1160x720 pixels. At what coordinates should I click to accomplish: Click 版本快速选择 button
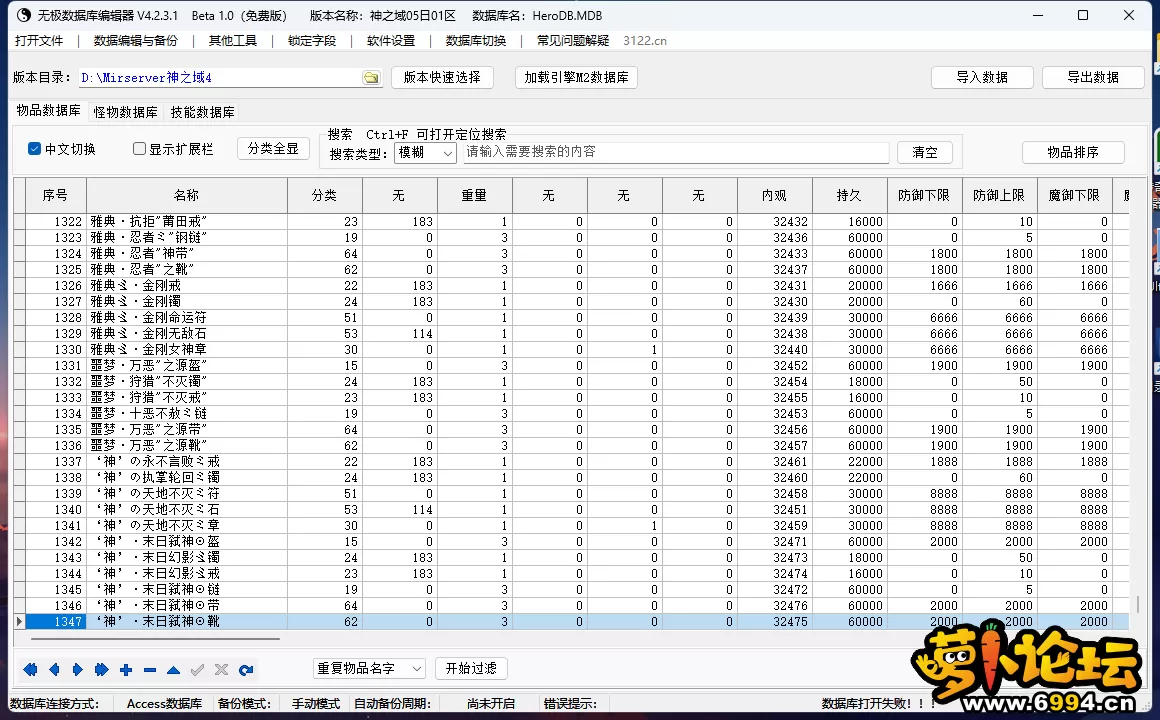442,77
